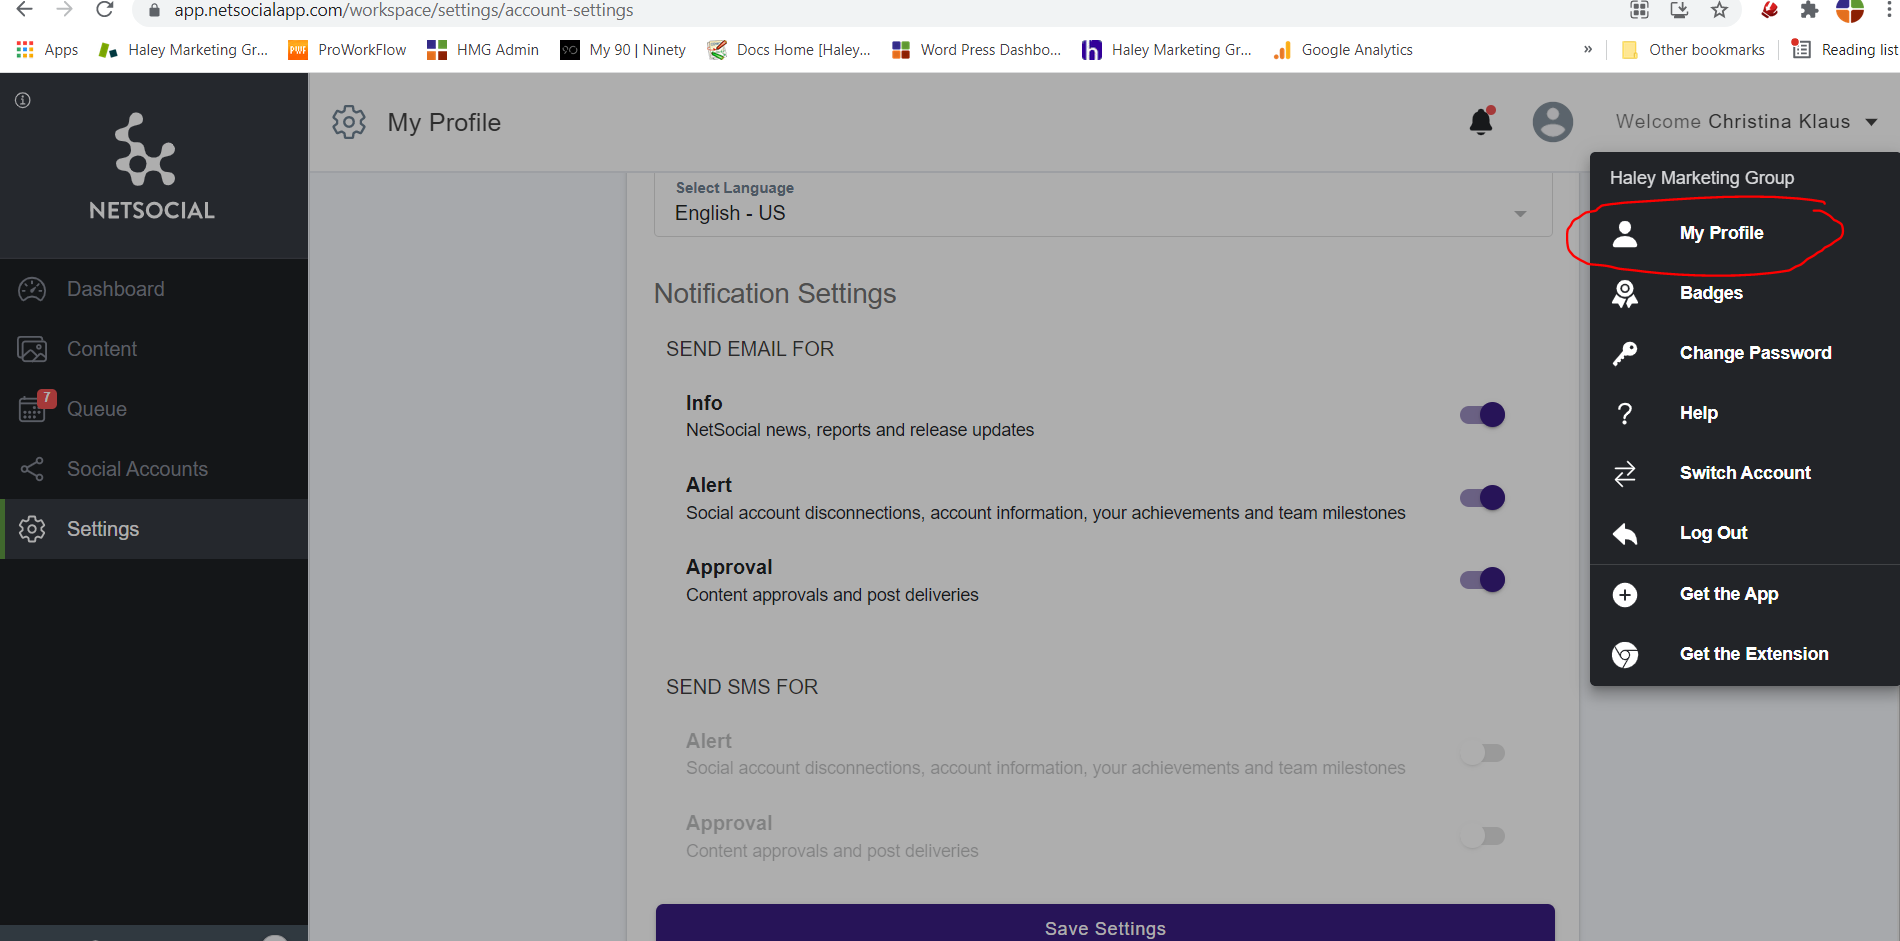Screen dimensions: 1900x941
Task: Open Content from the sidebar
Action: 154,349
